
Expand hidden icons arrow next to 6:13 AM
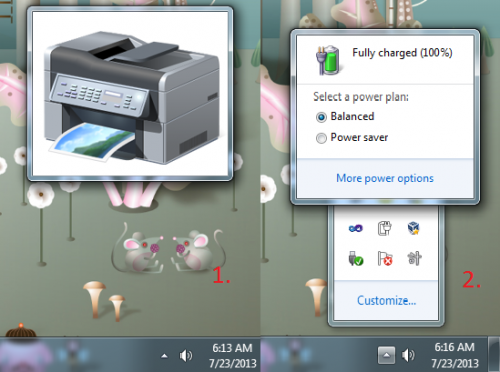point(164,356)
